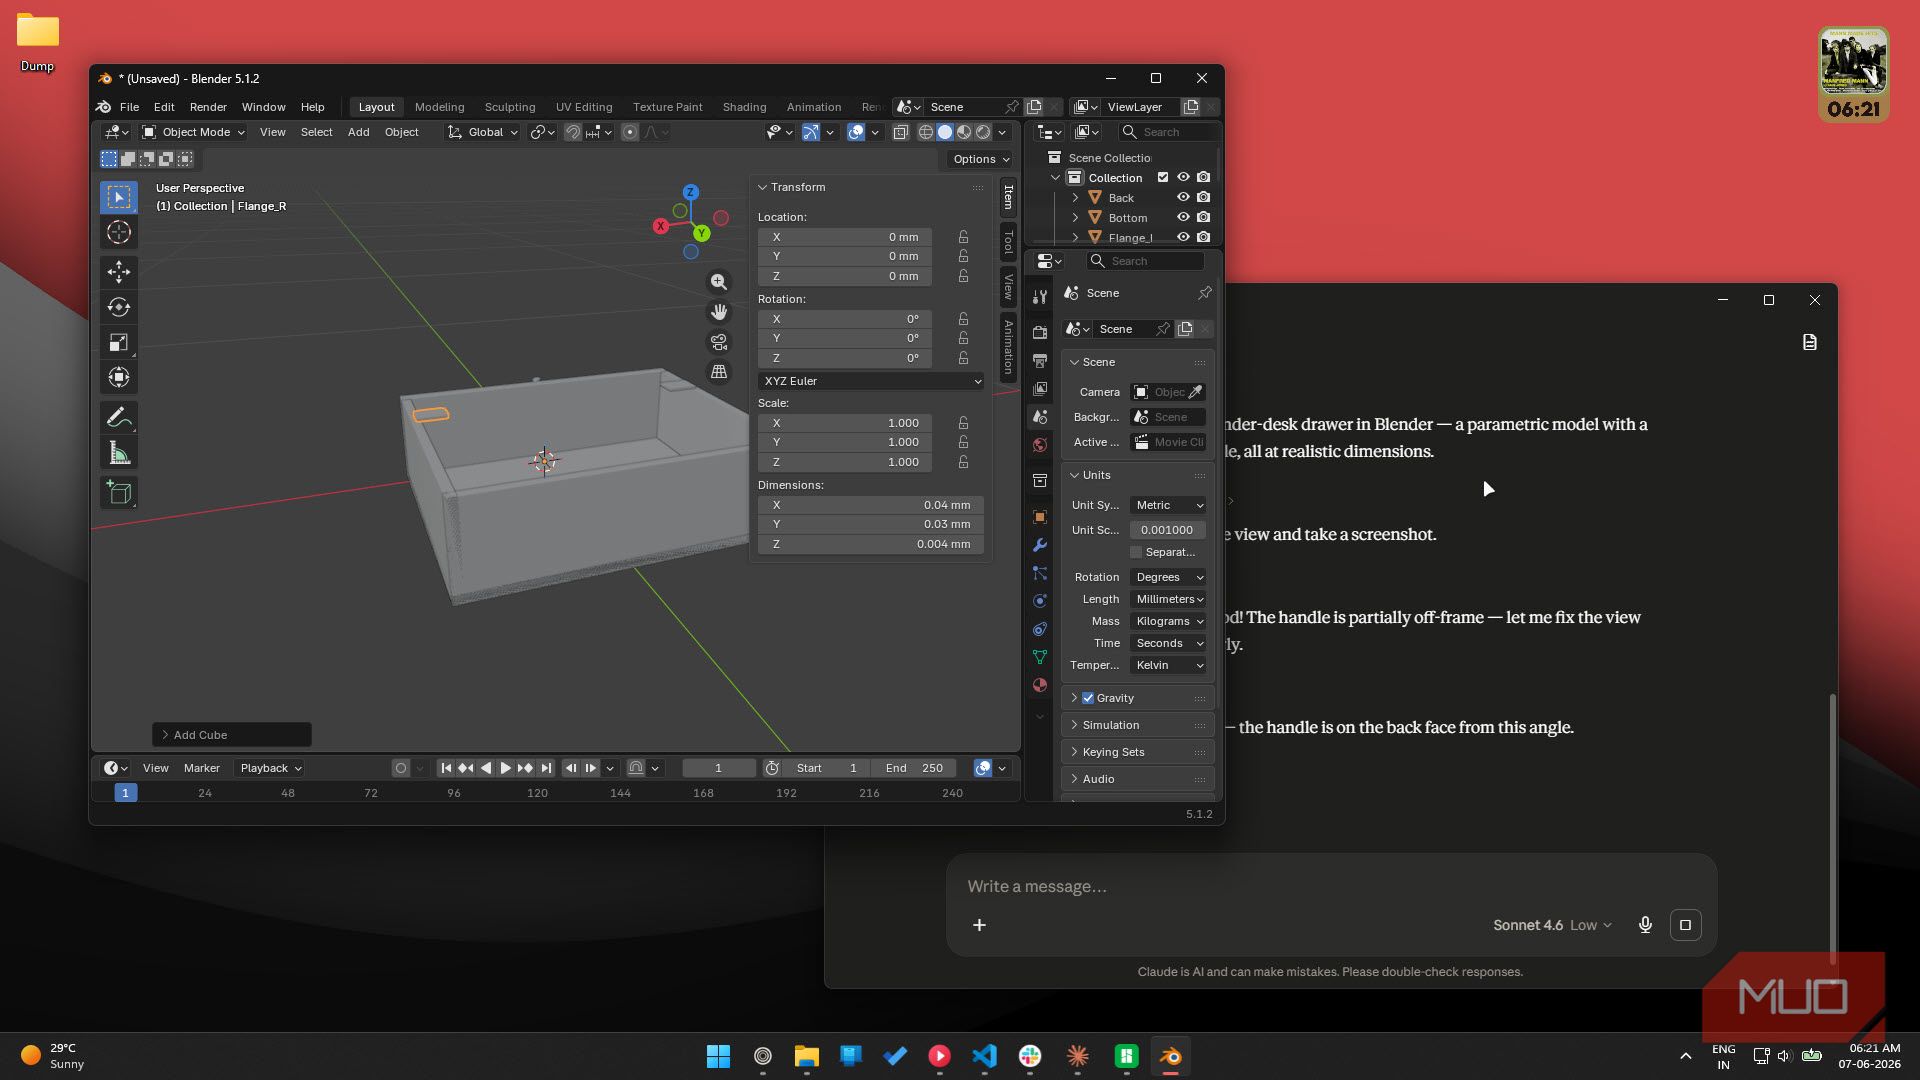Click the microphone icon in Claude's message box

click(x=1645, y=925)
